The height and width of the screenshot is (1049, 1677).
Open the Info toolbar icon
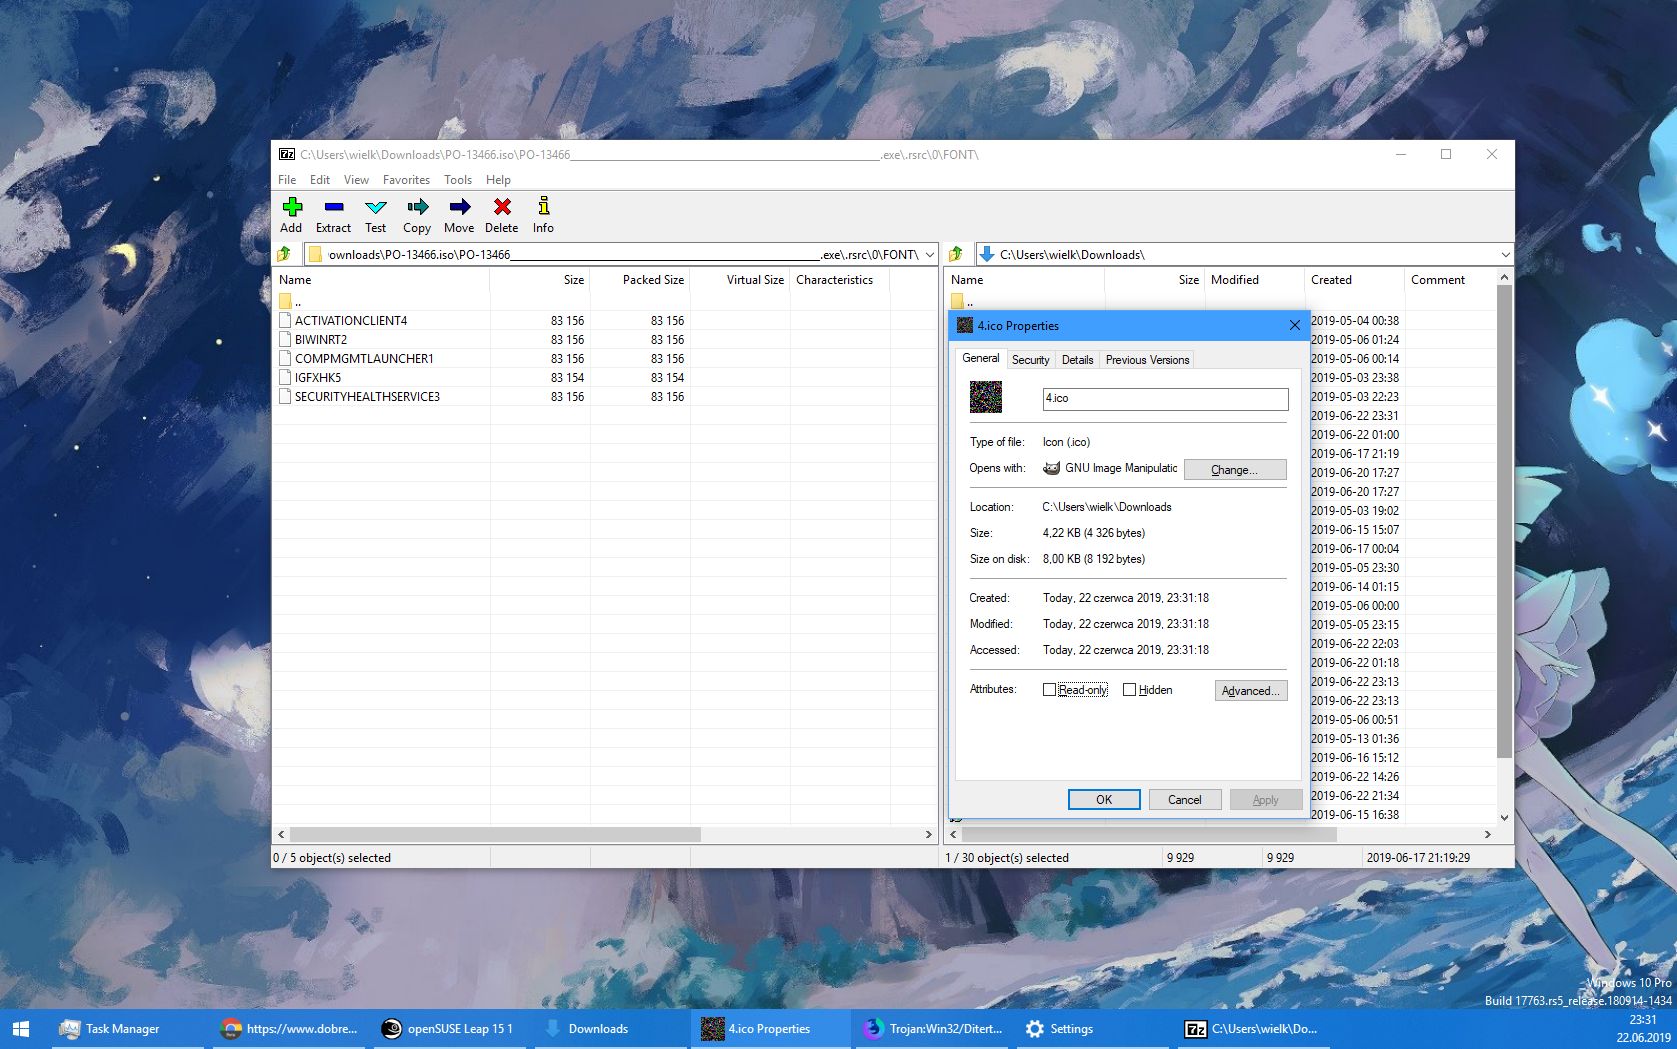pyautogui.click(x=543, y=207)
